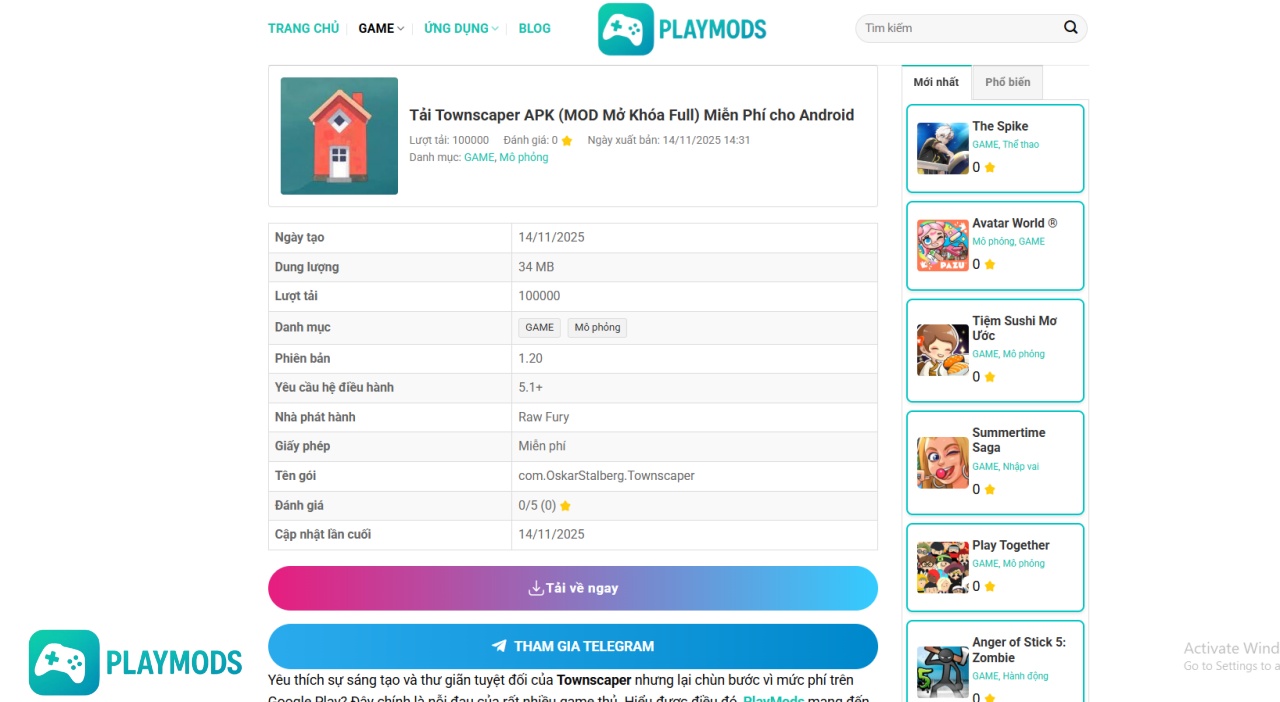Open The Spike title link

click(1000, 126)
